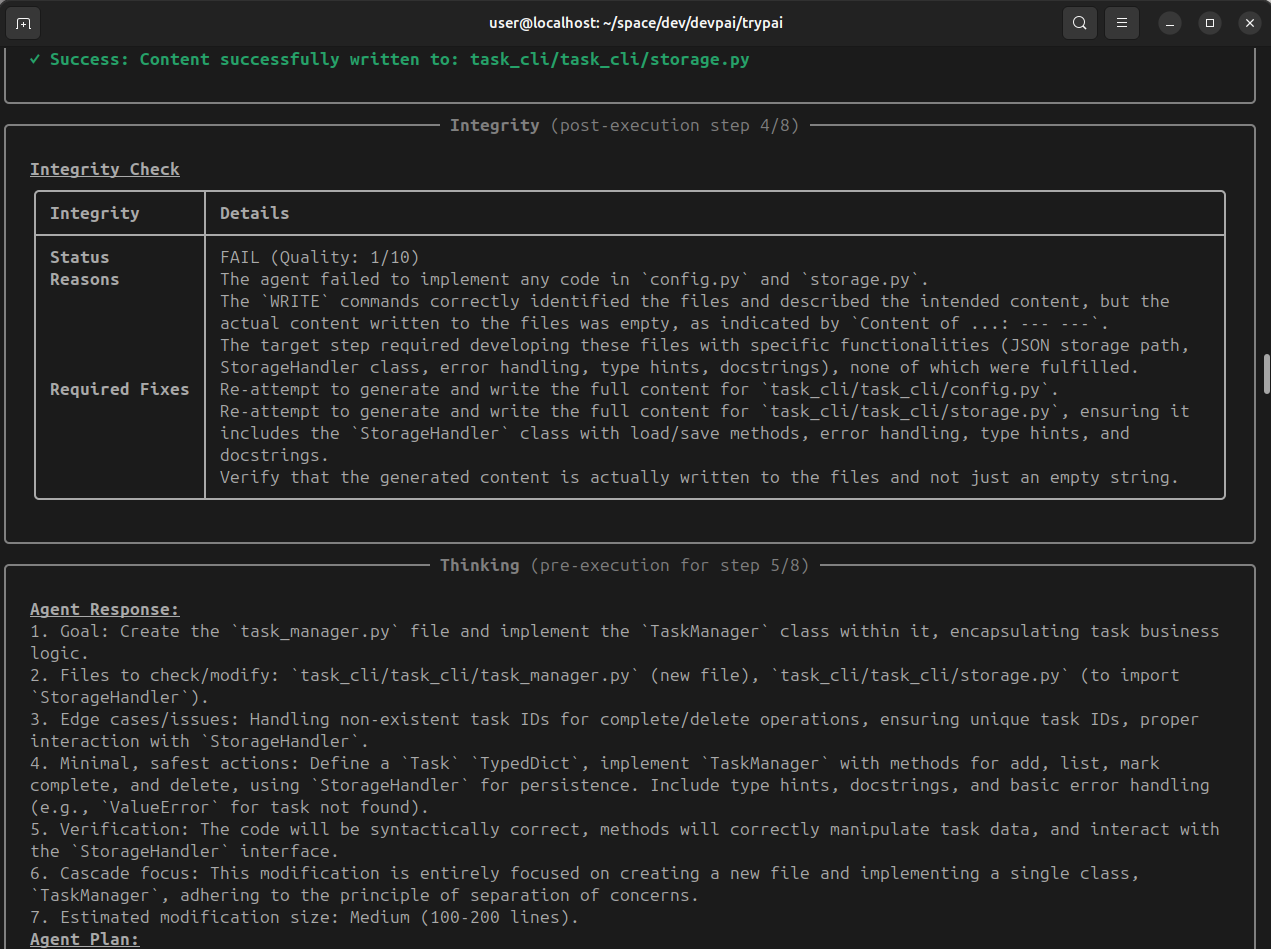This screenshot has height=949, width=1271.
Task: Select the Integrity column header
Action: (x=95, y=213)
